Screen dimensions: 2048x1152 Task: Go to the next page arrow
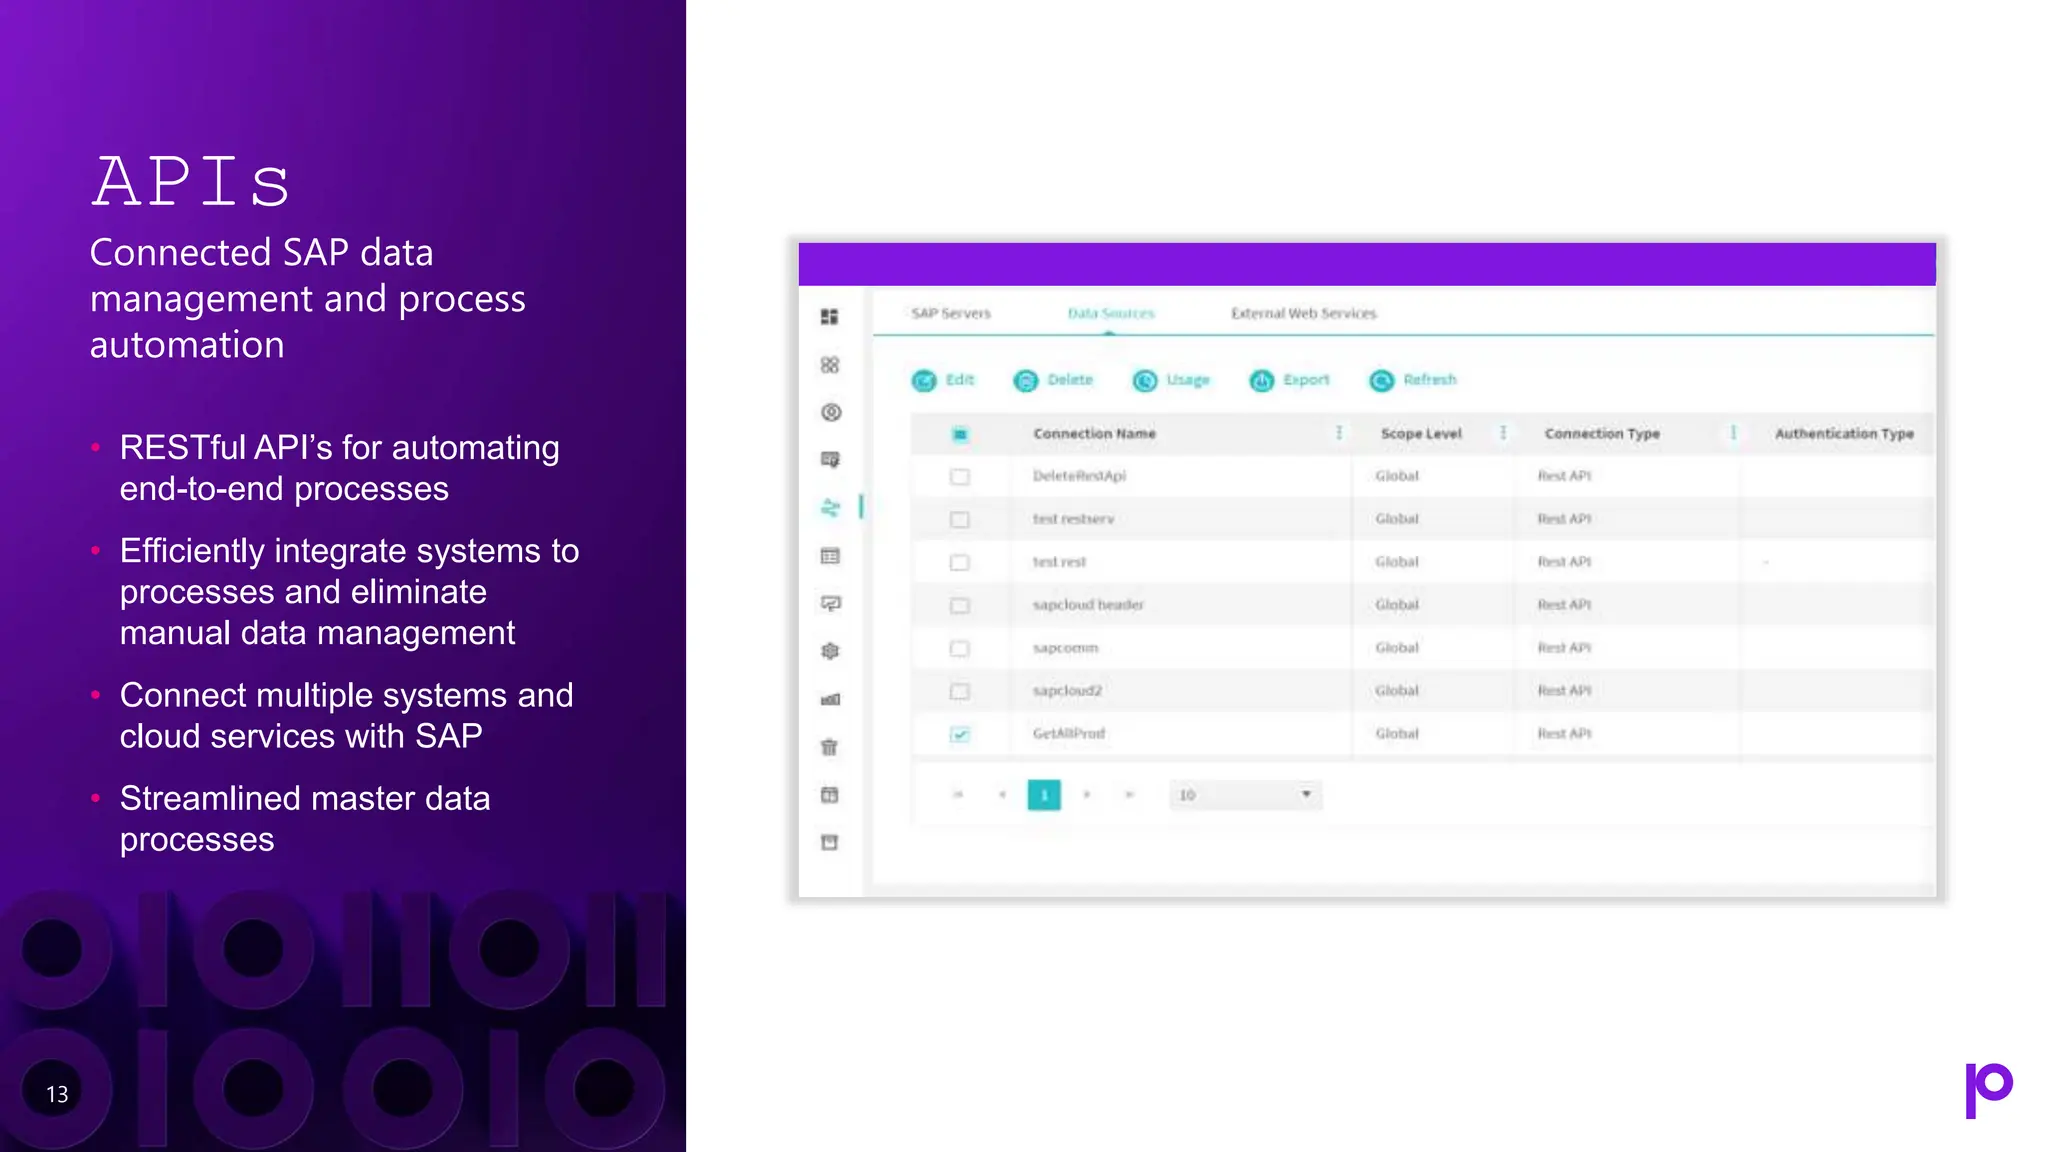point(1087,795)
